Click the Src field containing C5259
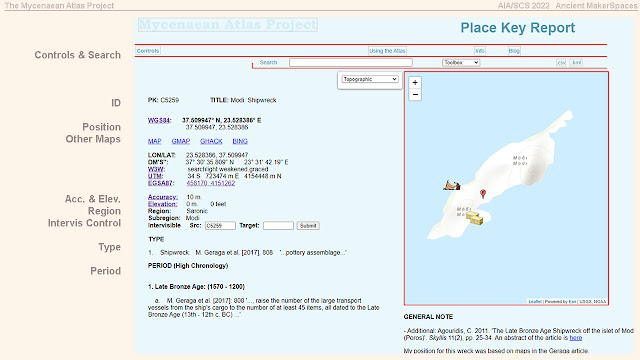Viewport: 640px width, 360px height. pos(220,225)
